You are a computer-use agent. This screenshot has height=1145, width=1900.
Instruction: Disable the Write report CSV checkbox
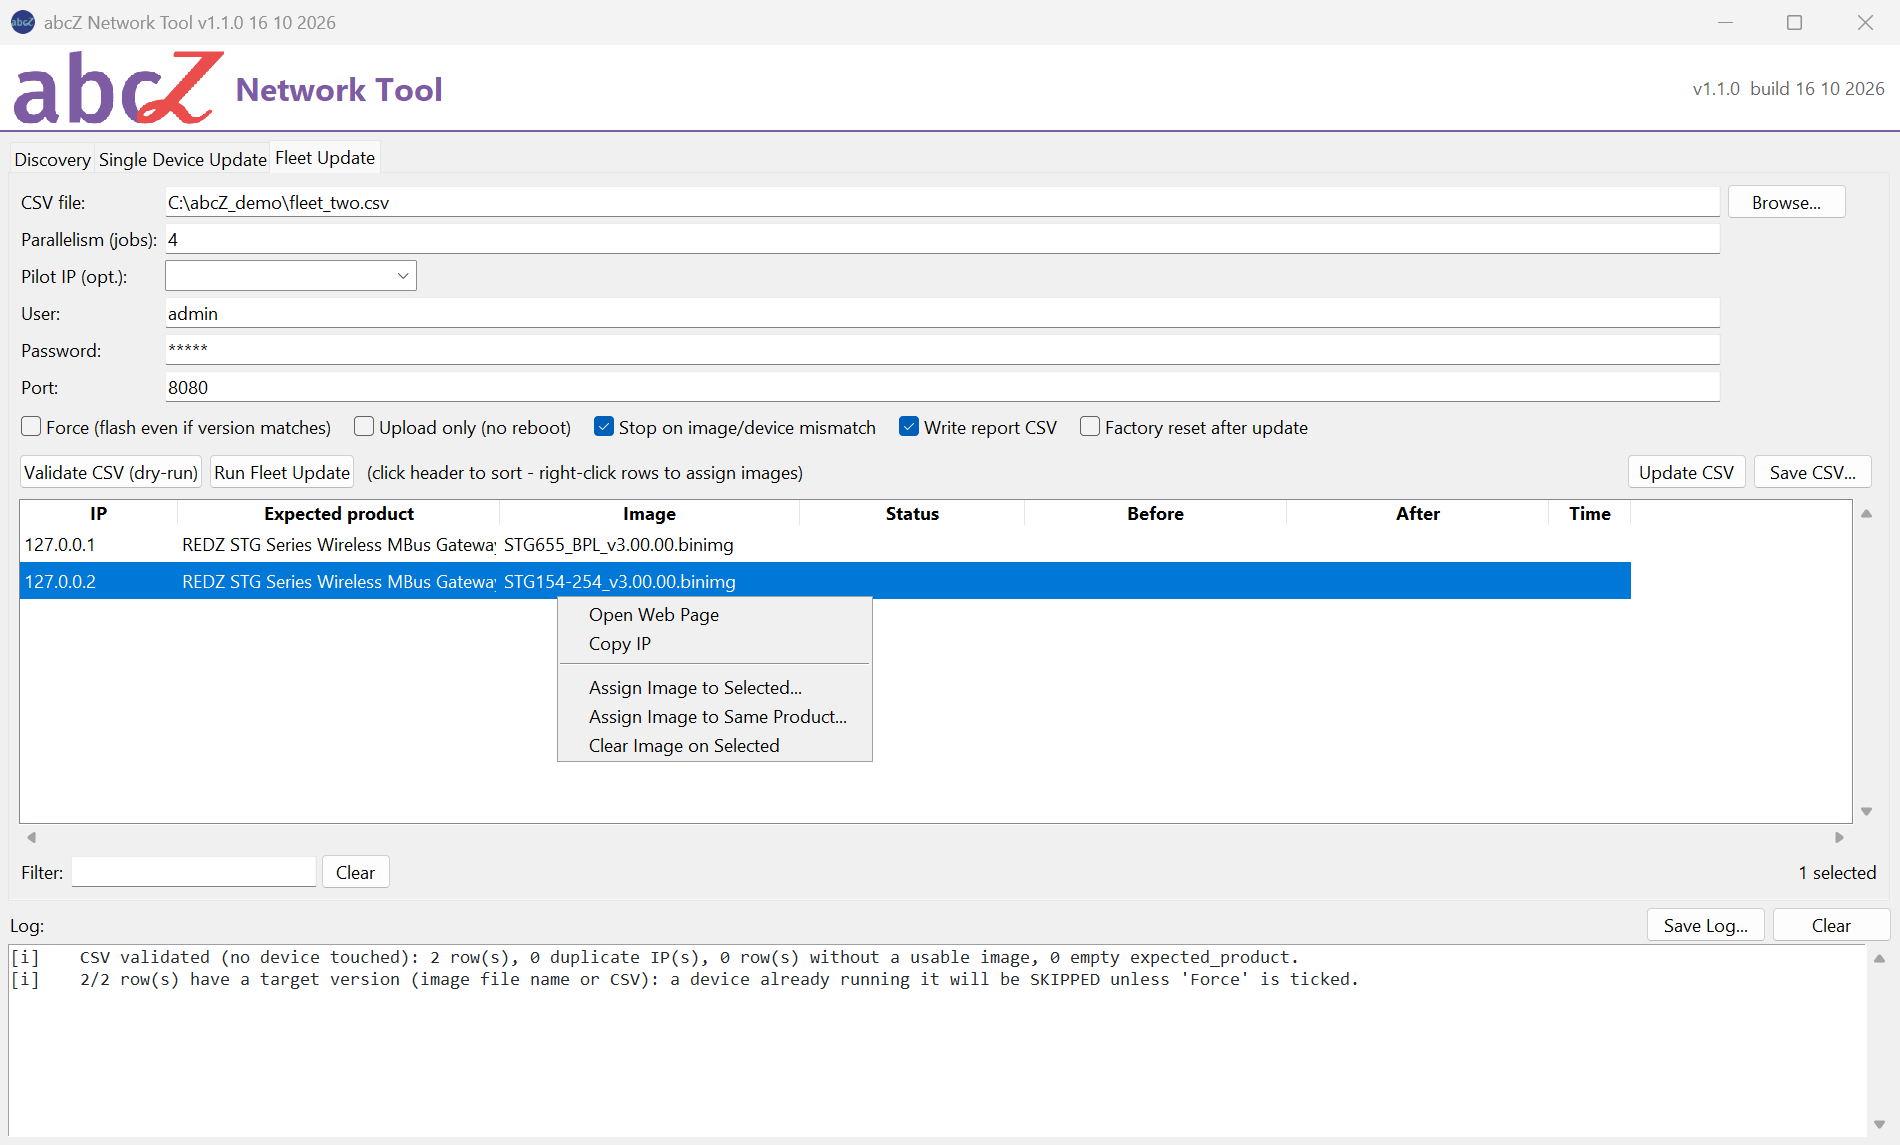pos(909,427)
